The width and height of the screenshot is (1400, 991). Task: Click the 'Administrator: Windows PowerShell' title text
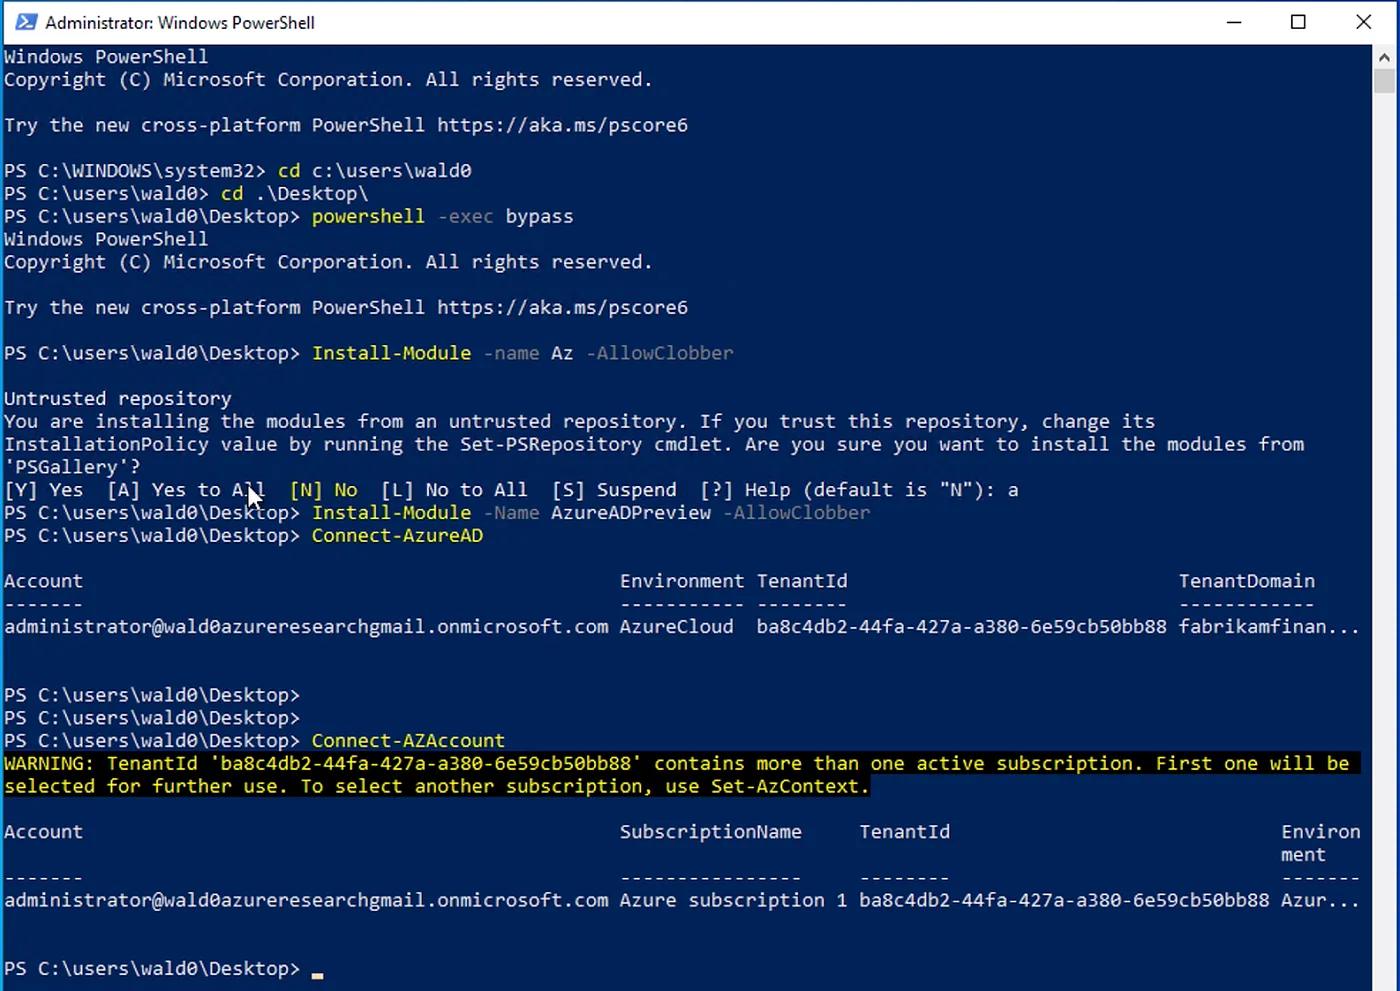click(x=180, y=22)
